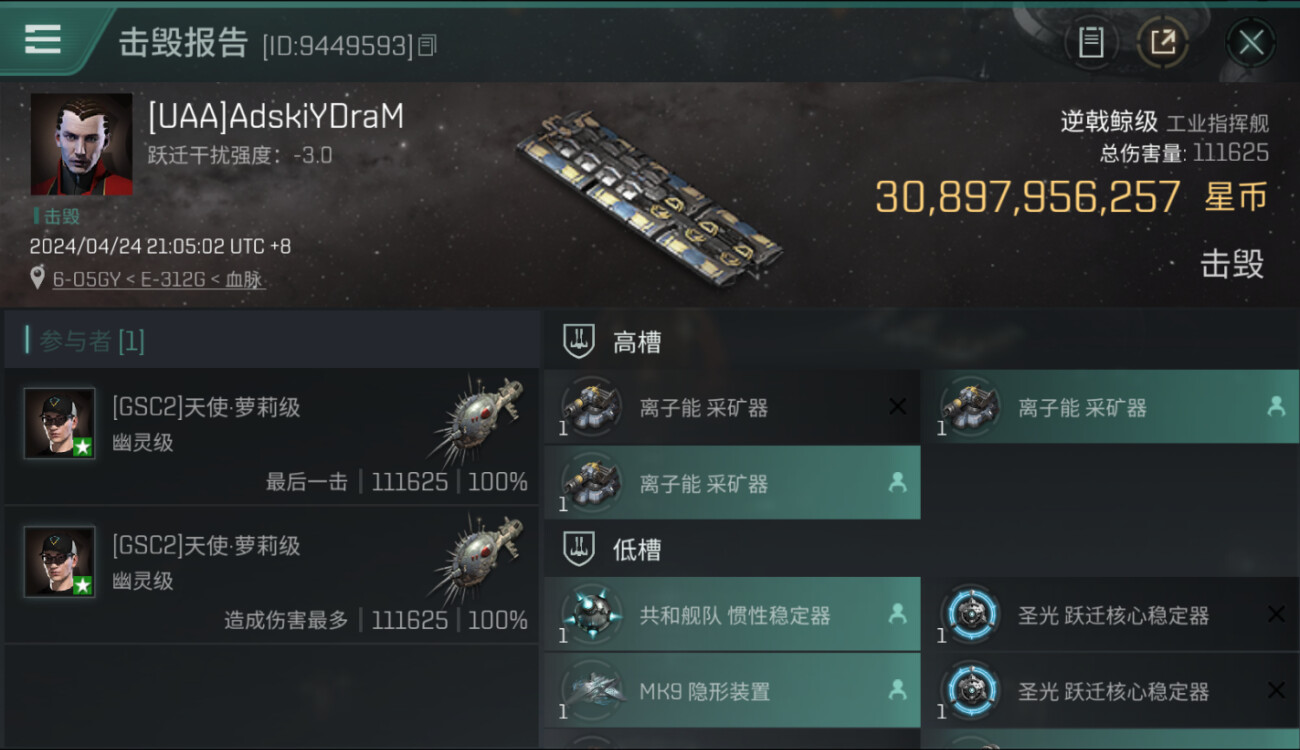Viewport: 1300px width, 750px height.
Task: Click the 击毁报告 title tab
Action: point(183,43)
